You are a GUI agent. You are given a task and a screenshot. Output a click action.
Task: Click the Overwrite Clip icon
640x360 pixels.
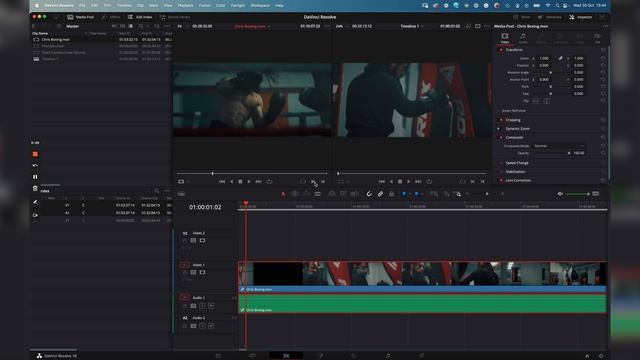[343, 194]
